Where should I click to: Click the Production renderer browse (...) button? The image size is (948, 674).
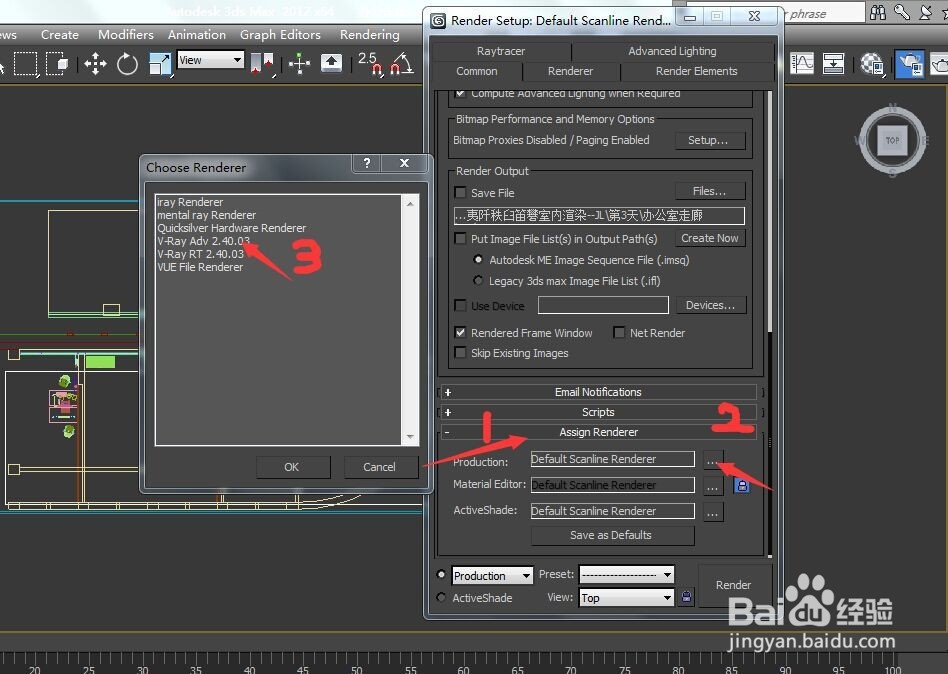(713, 461)
